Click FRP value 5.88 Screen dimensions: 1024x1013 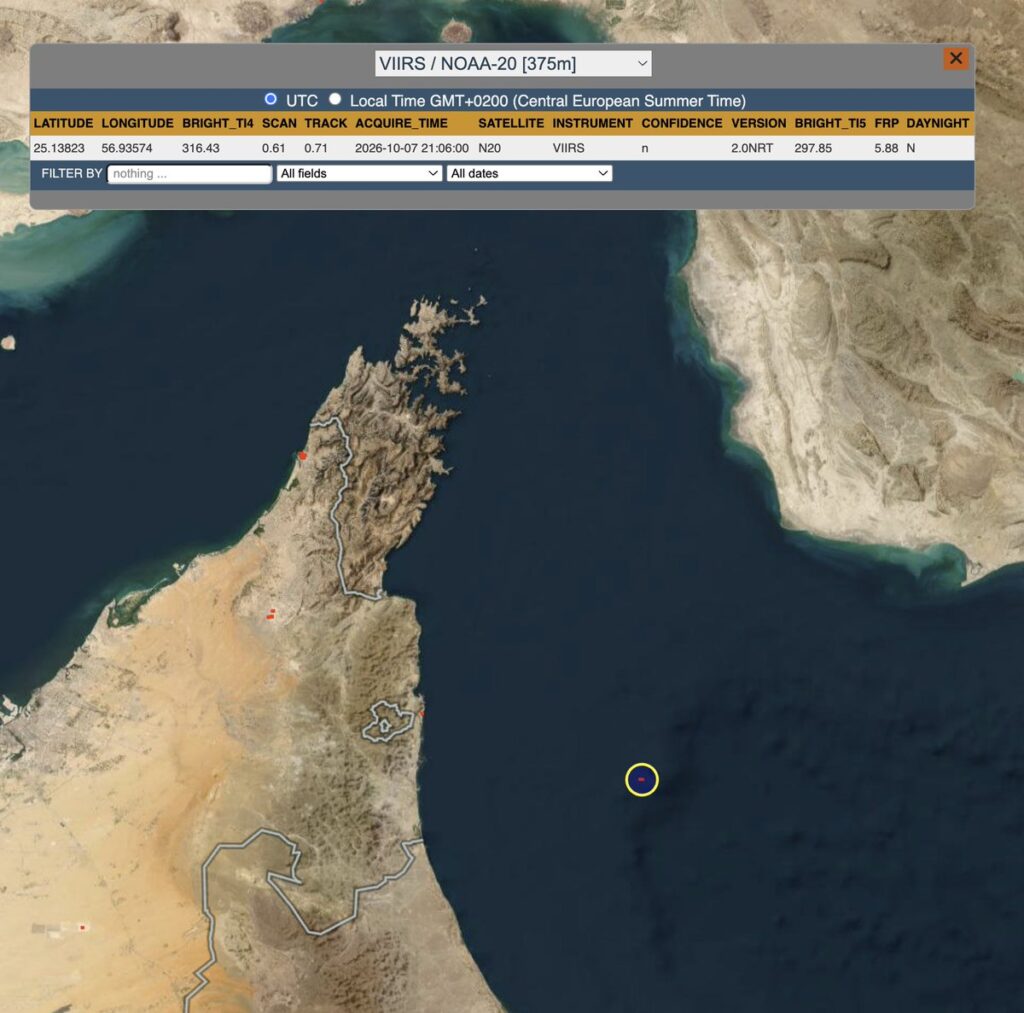pyautogui.click(x=886, y=148)
